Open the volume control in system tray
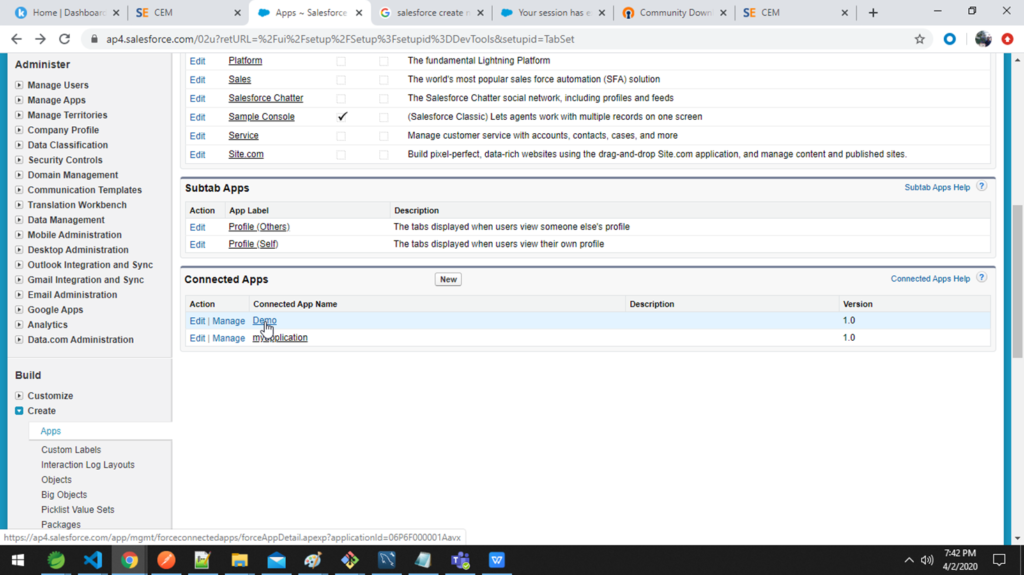 (x=927, y=560)
